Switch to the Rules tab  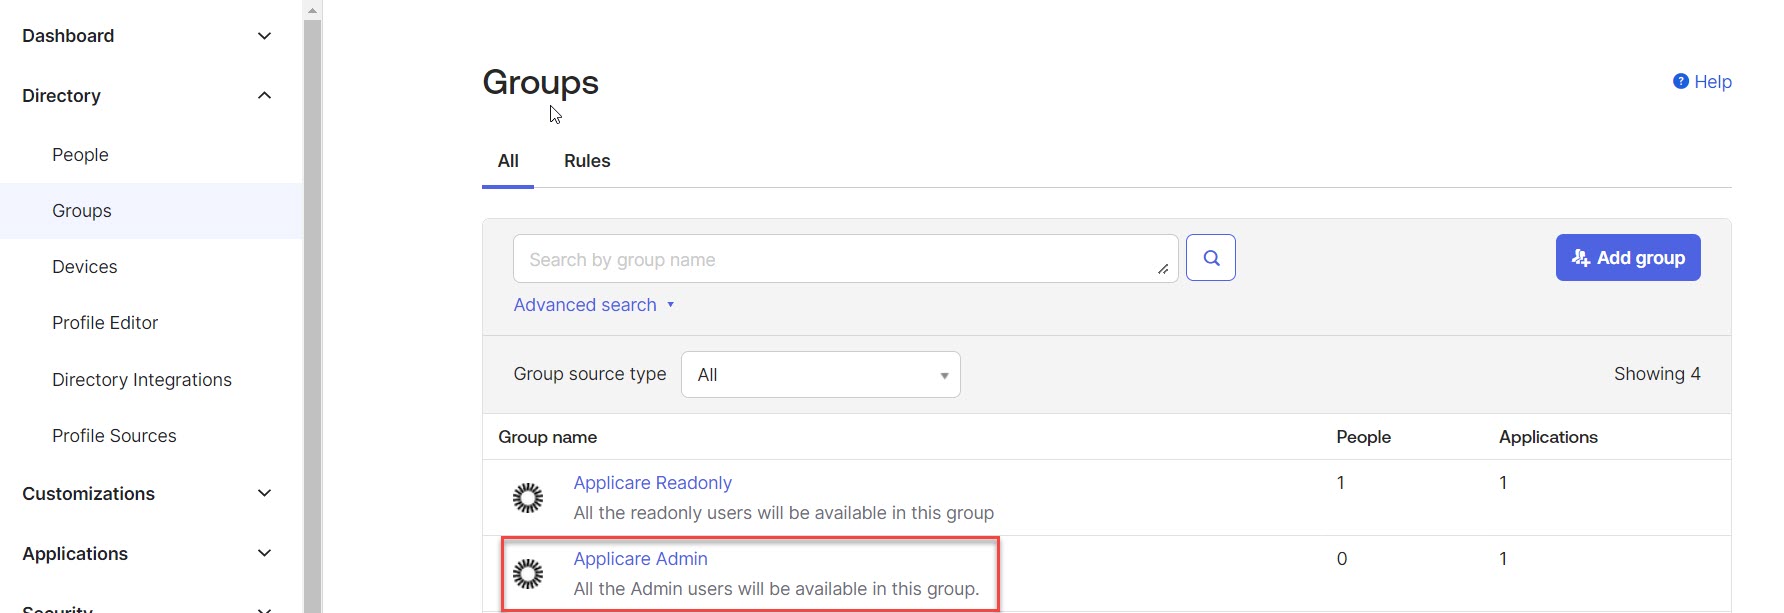tap(586, 161)
